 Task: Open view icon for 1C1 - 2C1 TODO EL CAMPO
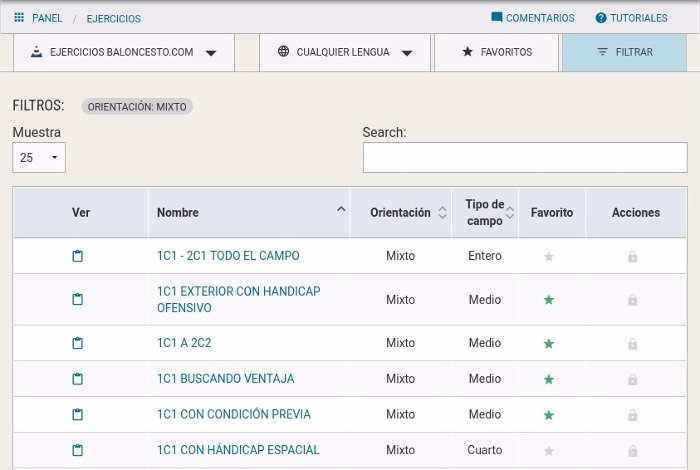(78, 256)
